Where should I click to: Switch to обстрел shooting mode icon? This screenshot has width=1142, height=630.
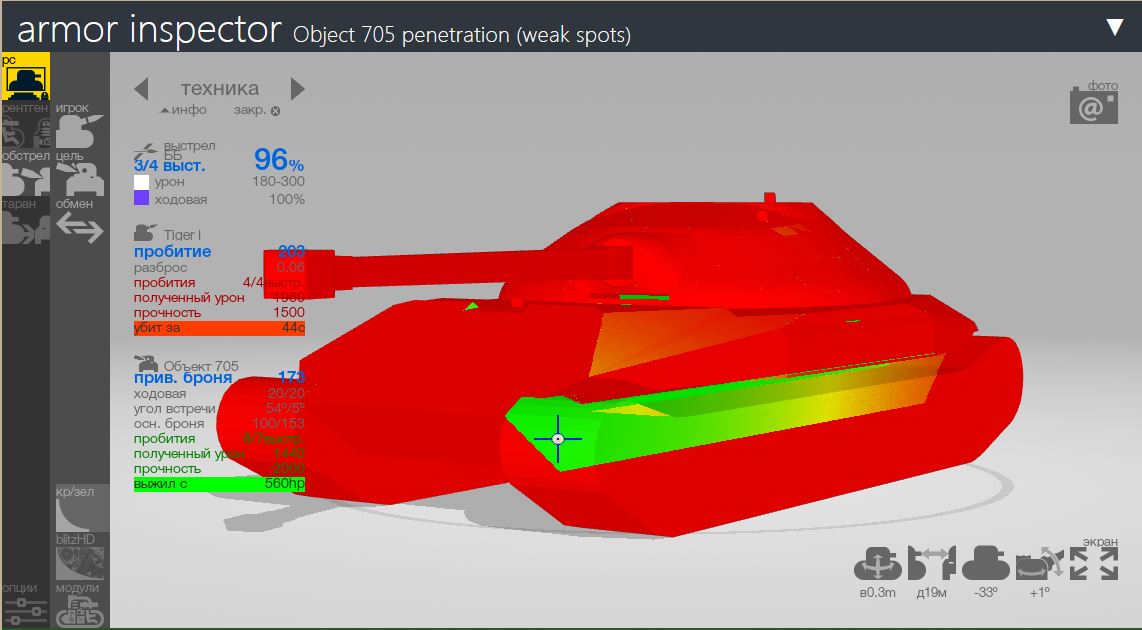tap(25, 180)
